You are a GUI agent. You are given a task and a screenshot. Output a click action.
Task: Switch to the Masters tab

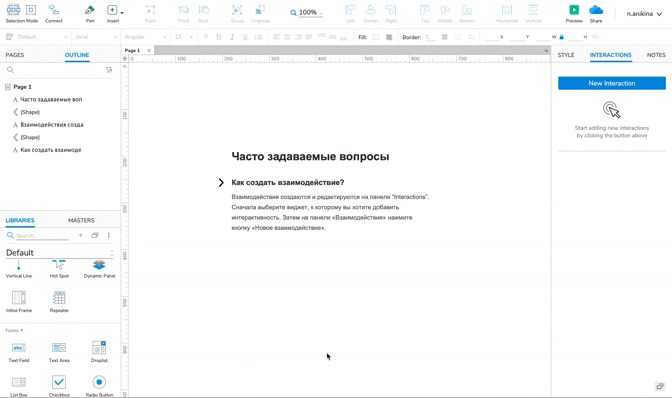click(81, 220)
